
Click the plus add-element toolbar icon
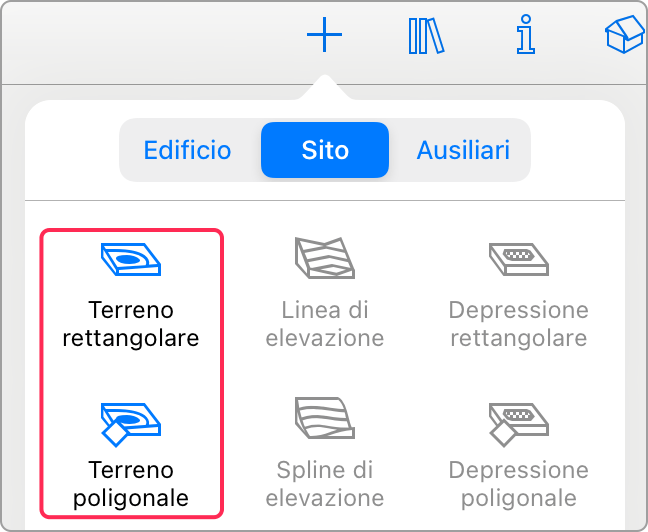pos(324,35)
